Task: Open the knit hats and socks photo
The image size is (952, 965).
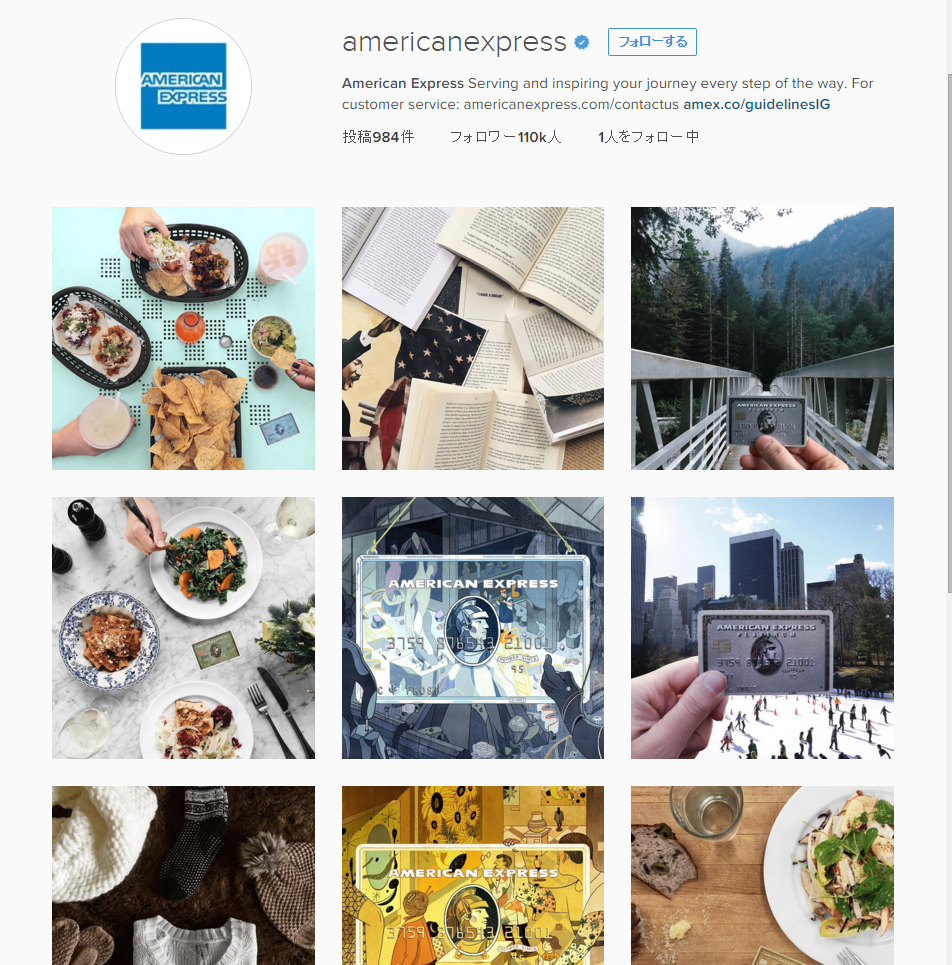Action: coord(183,875)
